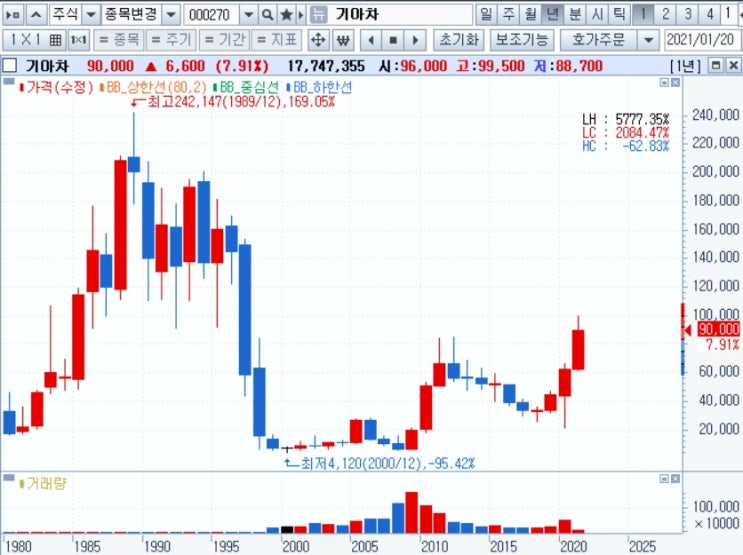Toggle the checkbox beside 기아차 title
The width and height of the screenshot is (743, 555).
(9, 65)
